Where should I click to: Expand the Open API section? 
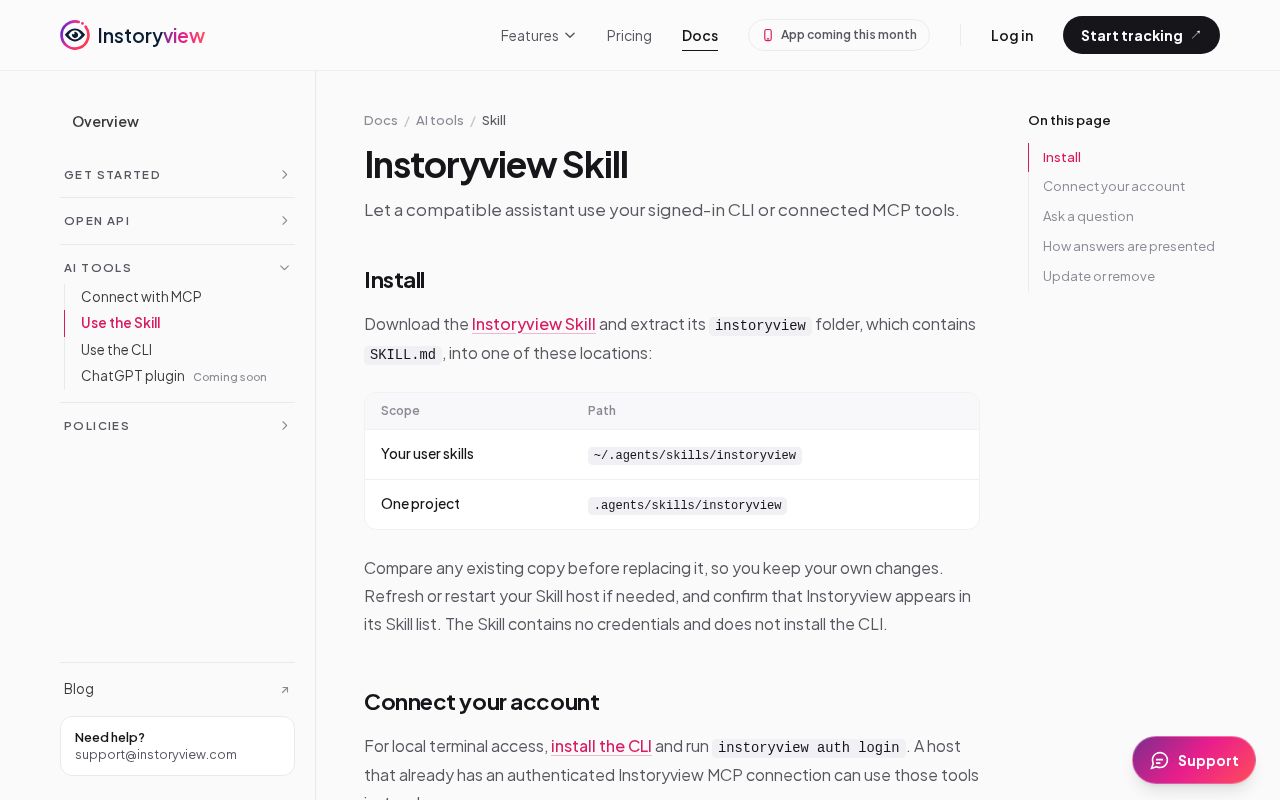177,221
